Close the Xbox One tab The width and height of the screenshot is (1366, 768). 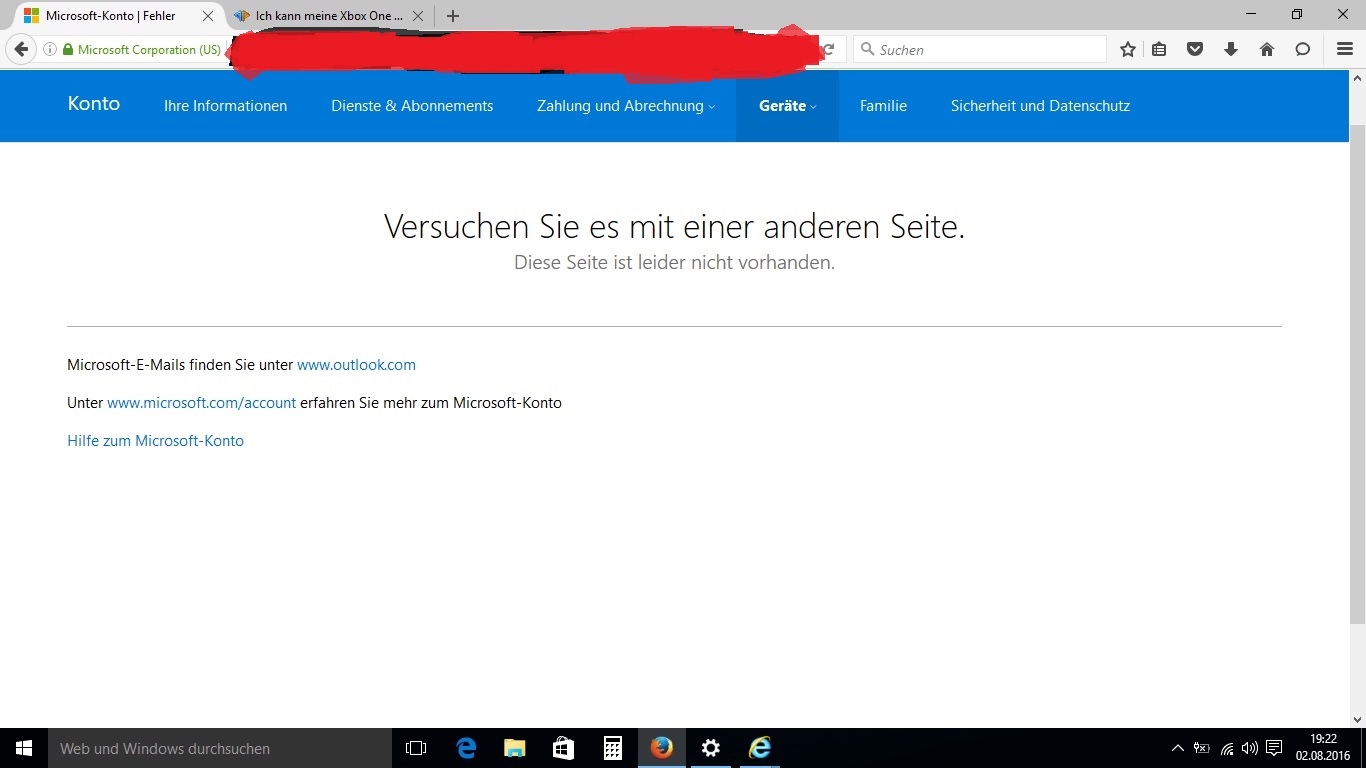click(x=418, y=16)
